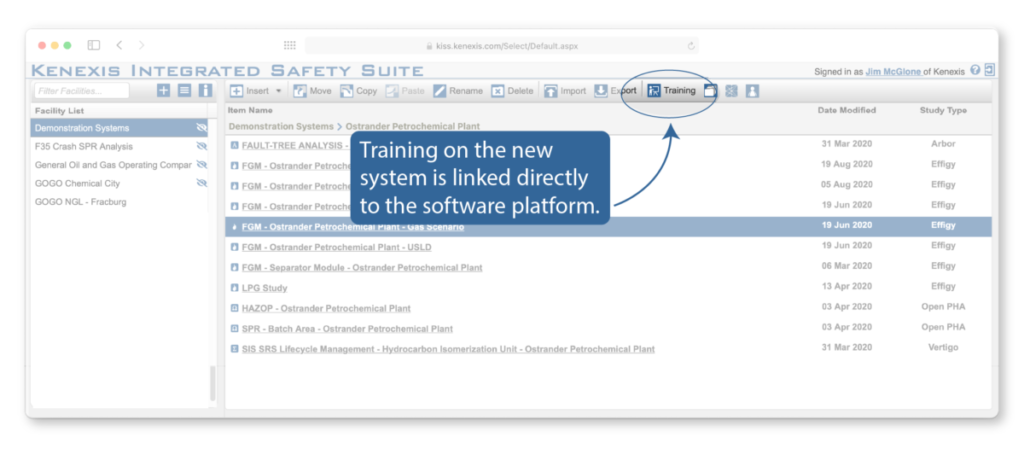The width and height of the screenshot is (1024, 449).
Task: Click the Delete toolbar button
Action: pyautogui.click(x=512, y=91)
